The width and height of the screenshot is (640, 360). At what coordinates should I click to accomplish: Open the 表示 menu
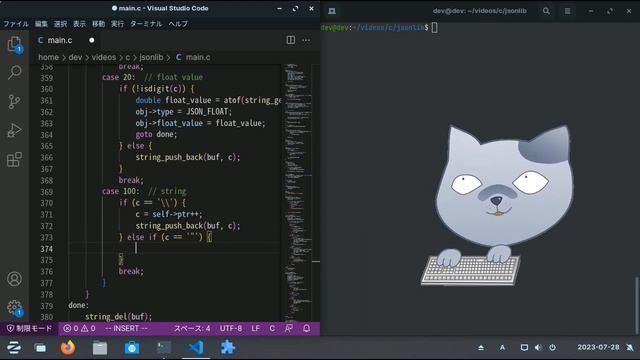click(x=80, y=24)
